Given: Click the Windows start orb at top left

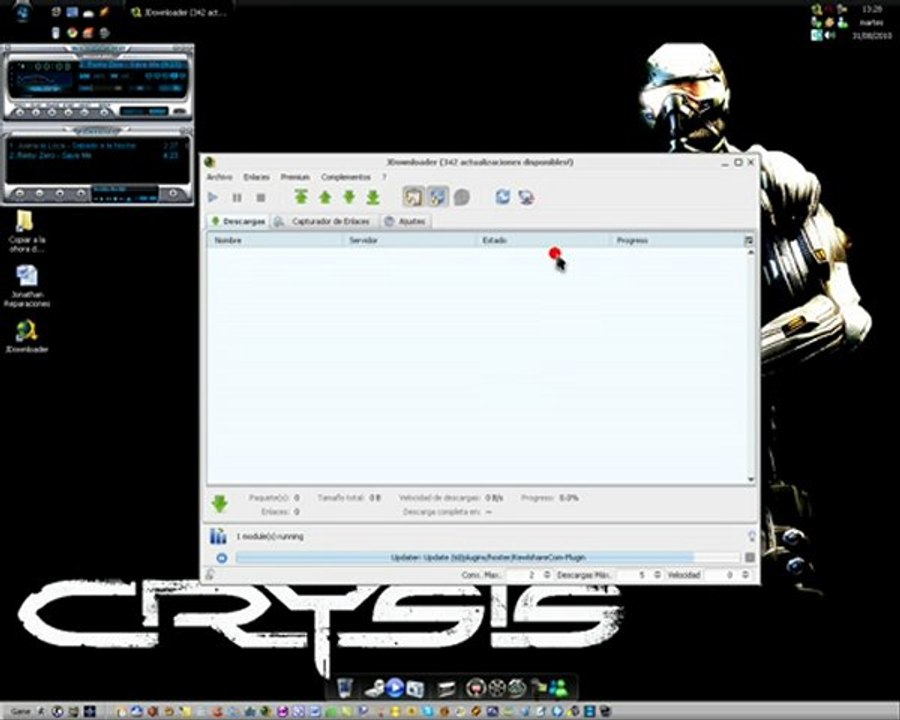Looking at the screenshot, I should pyautogui.click(x=22, y=11).
